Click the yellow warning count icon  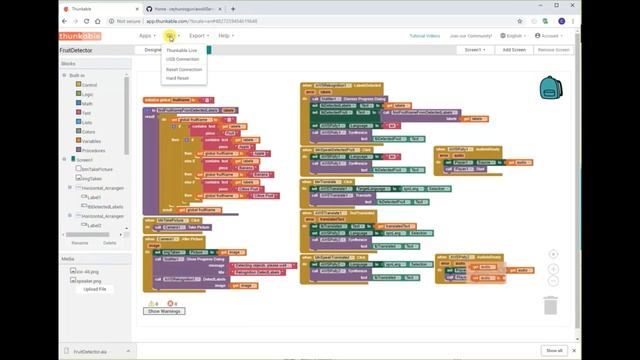151,303
